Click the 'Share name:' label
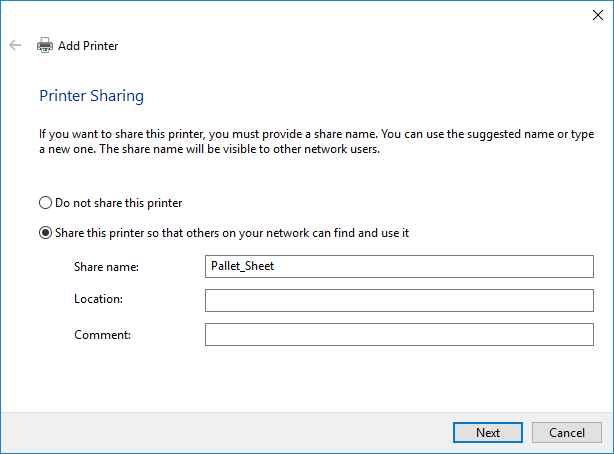 click(106, 267)
